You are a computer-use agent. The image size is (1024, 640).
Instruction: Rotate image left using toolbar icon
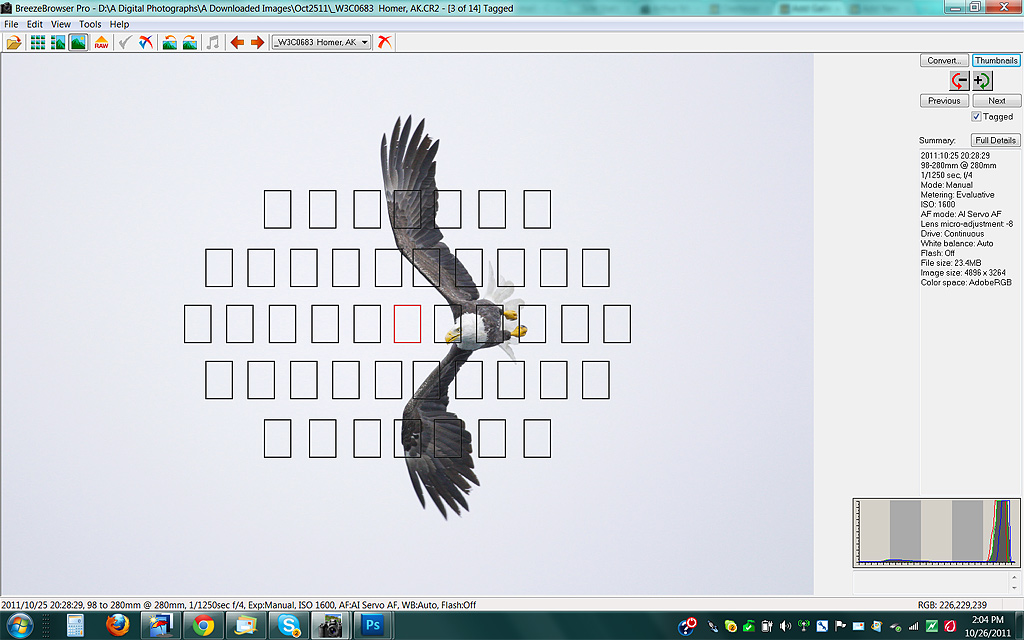tap(170, 42)
